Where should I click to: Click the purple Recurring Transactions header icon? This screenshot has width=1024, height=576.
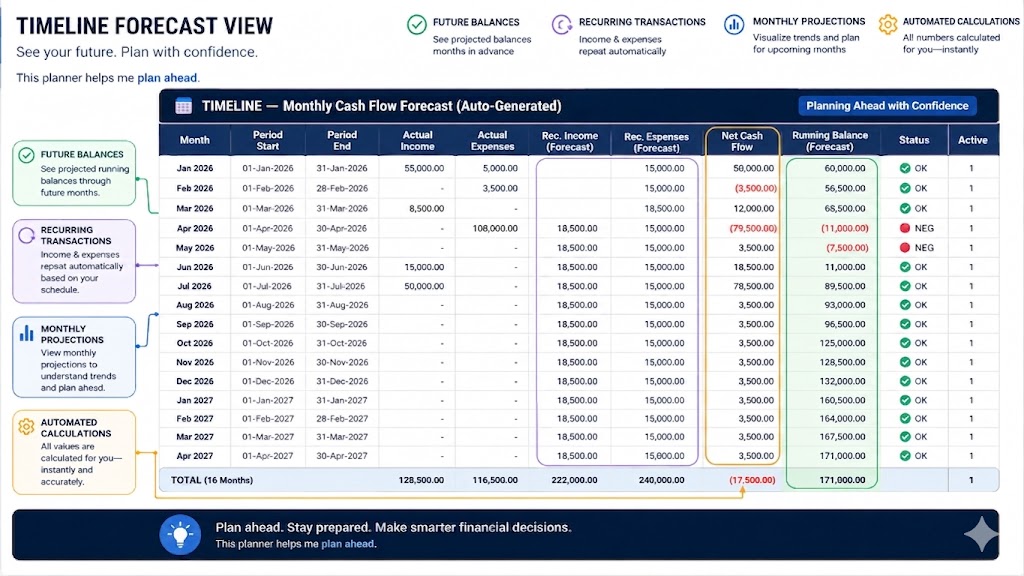[562, 25]
